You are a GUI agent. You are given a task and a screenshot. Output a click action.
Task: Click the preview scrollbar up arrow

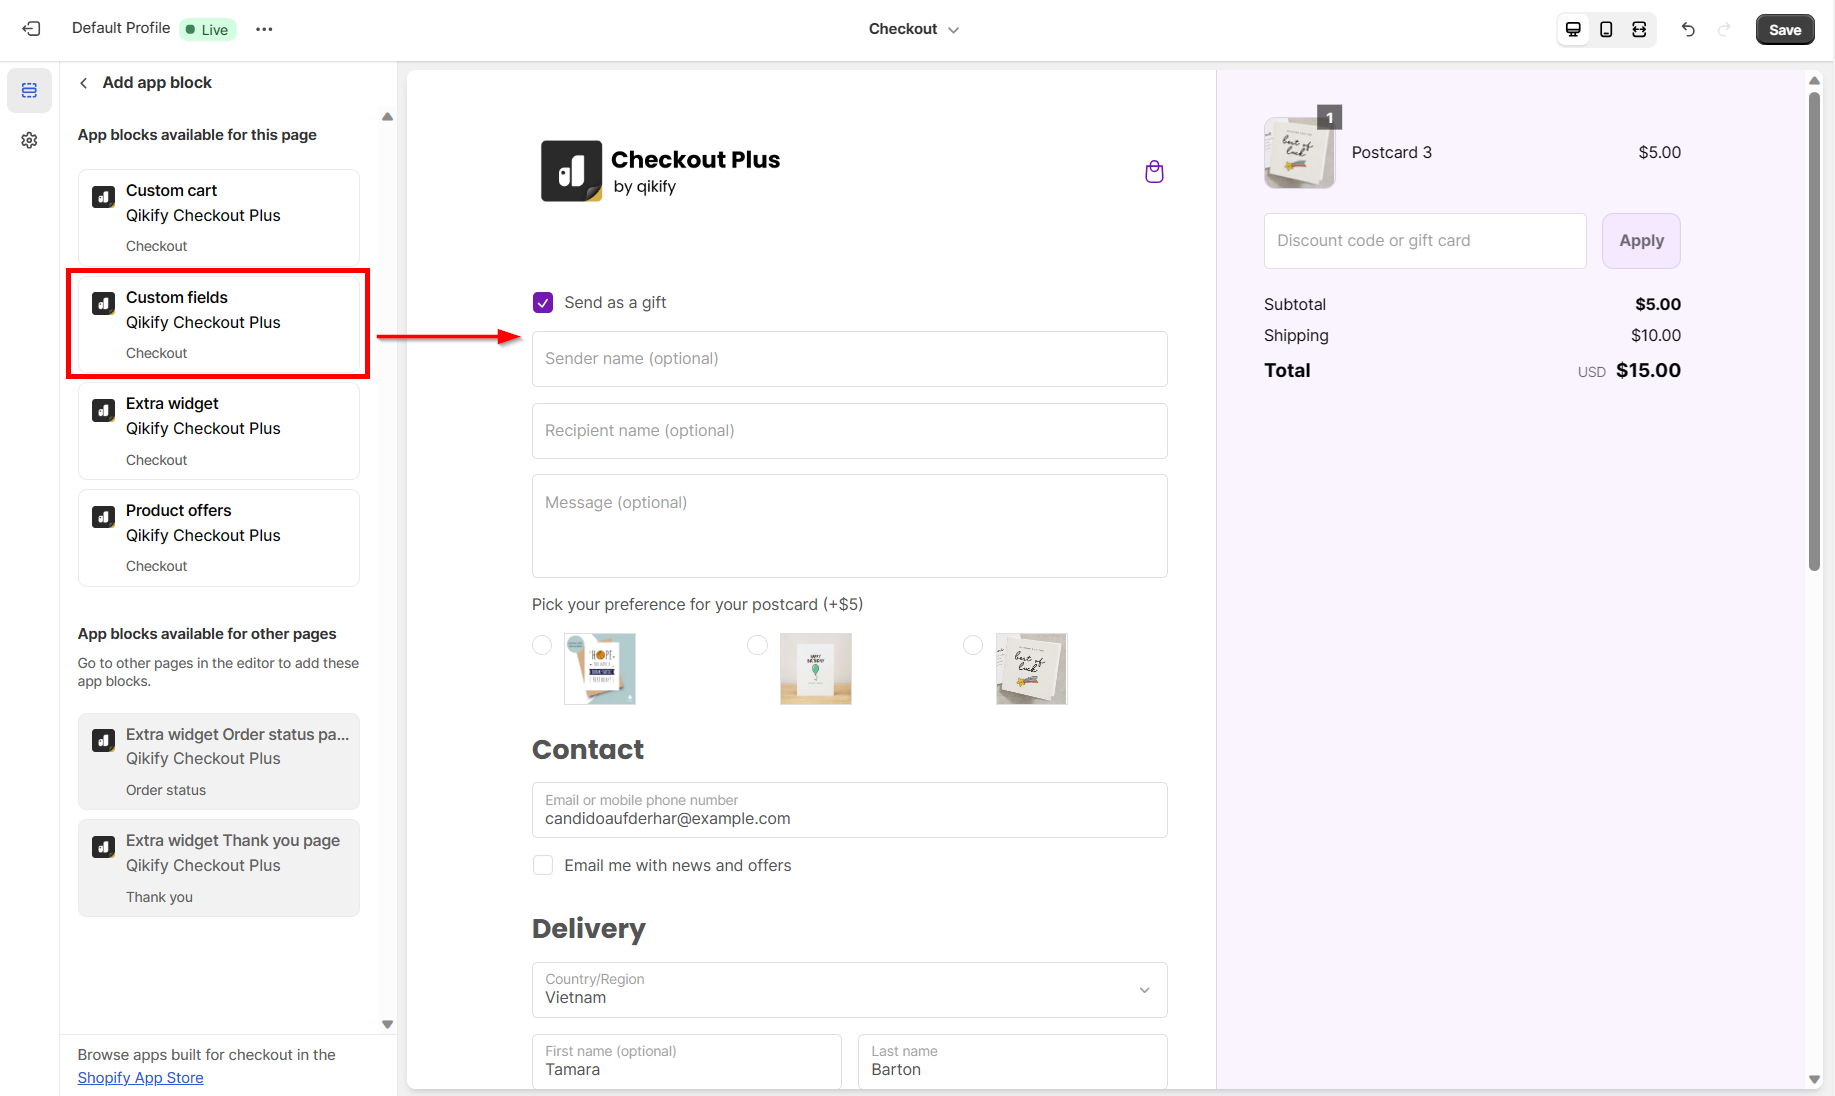coord(1814,80)
